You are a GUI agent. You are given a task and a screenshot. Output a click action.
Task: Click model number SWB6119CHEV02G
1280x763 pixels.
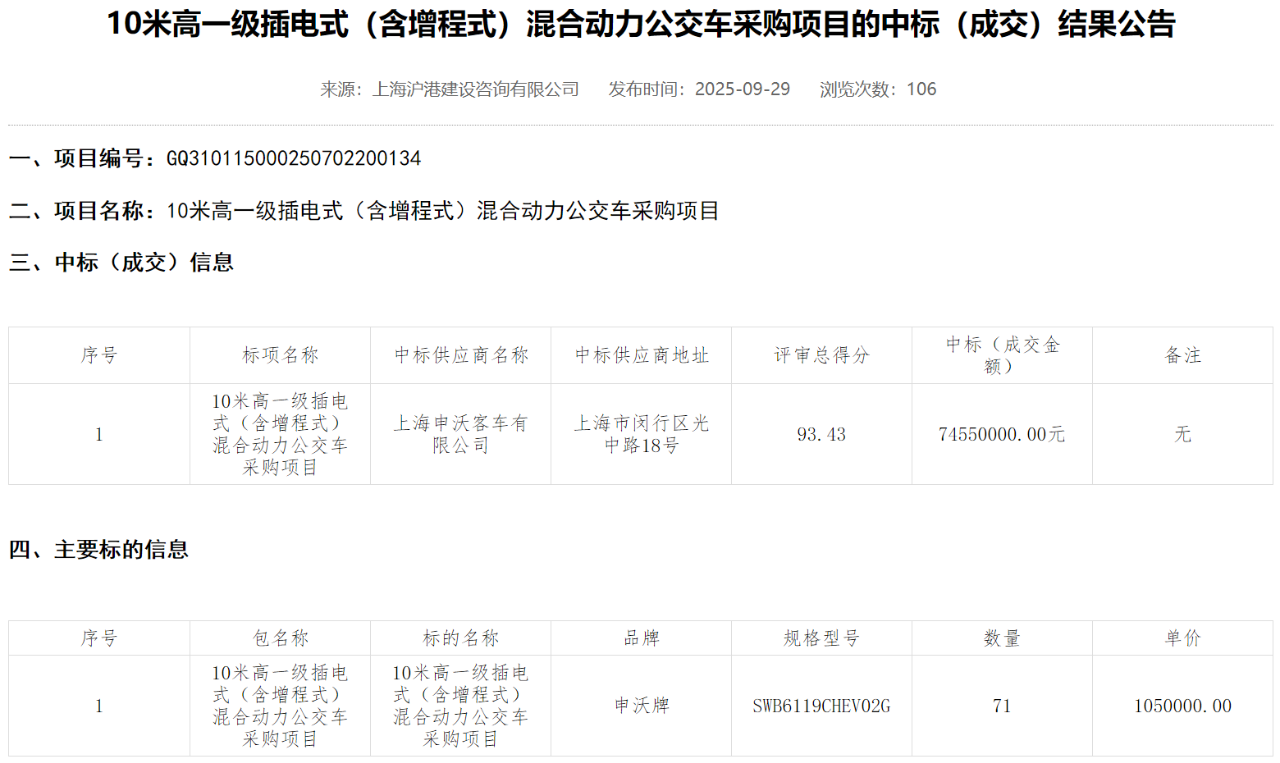click(821, 706)
